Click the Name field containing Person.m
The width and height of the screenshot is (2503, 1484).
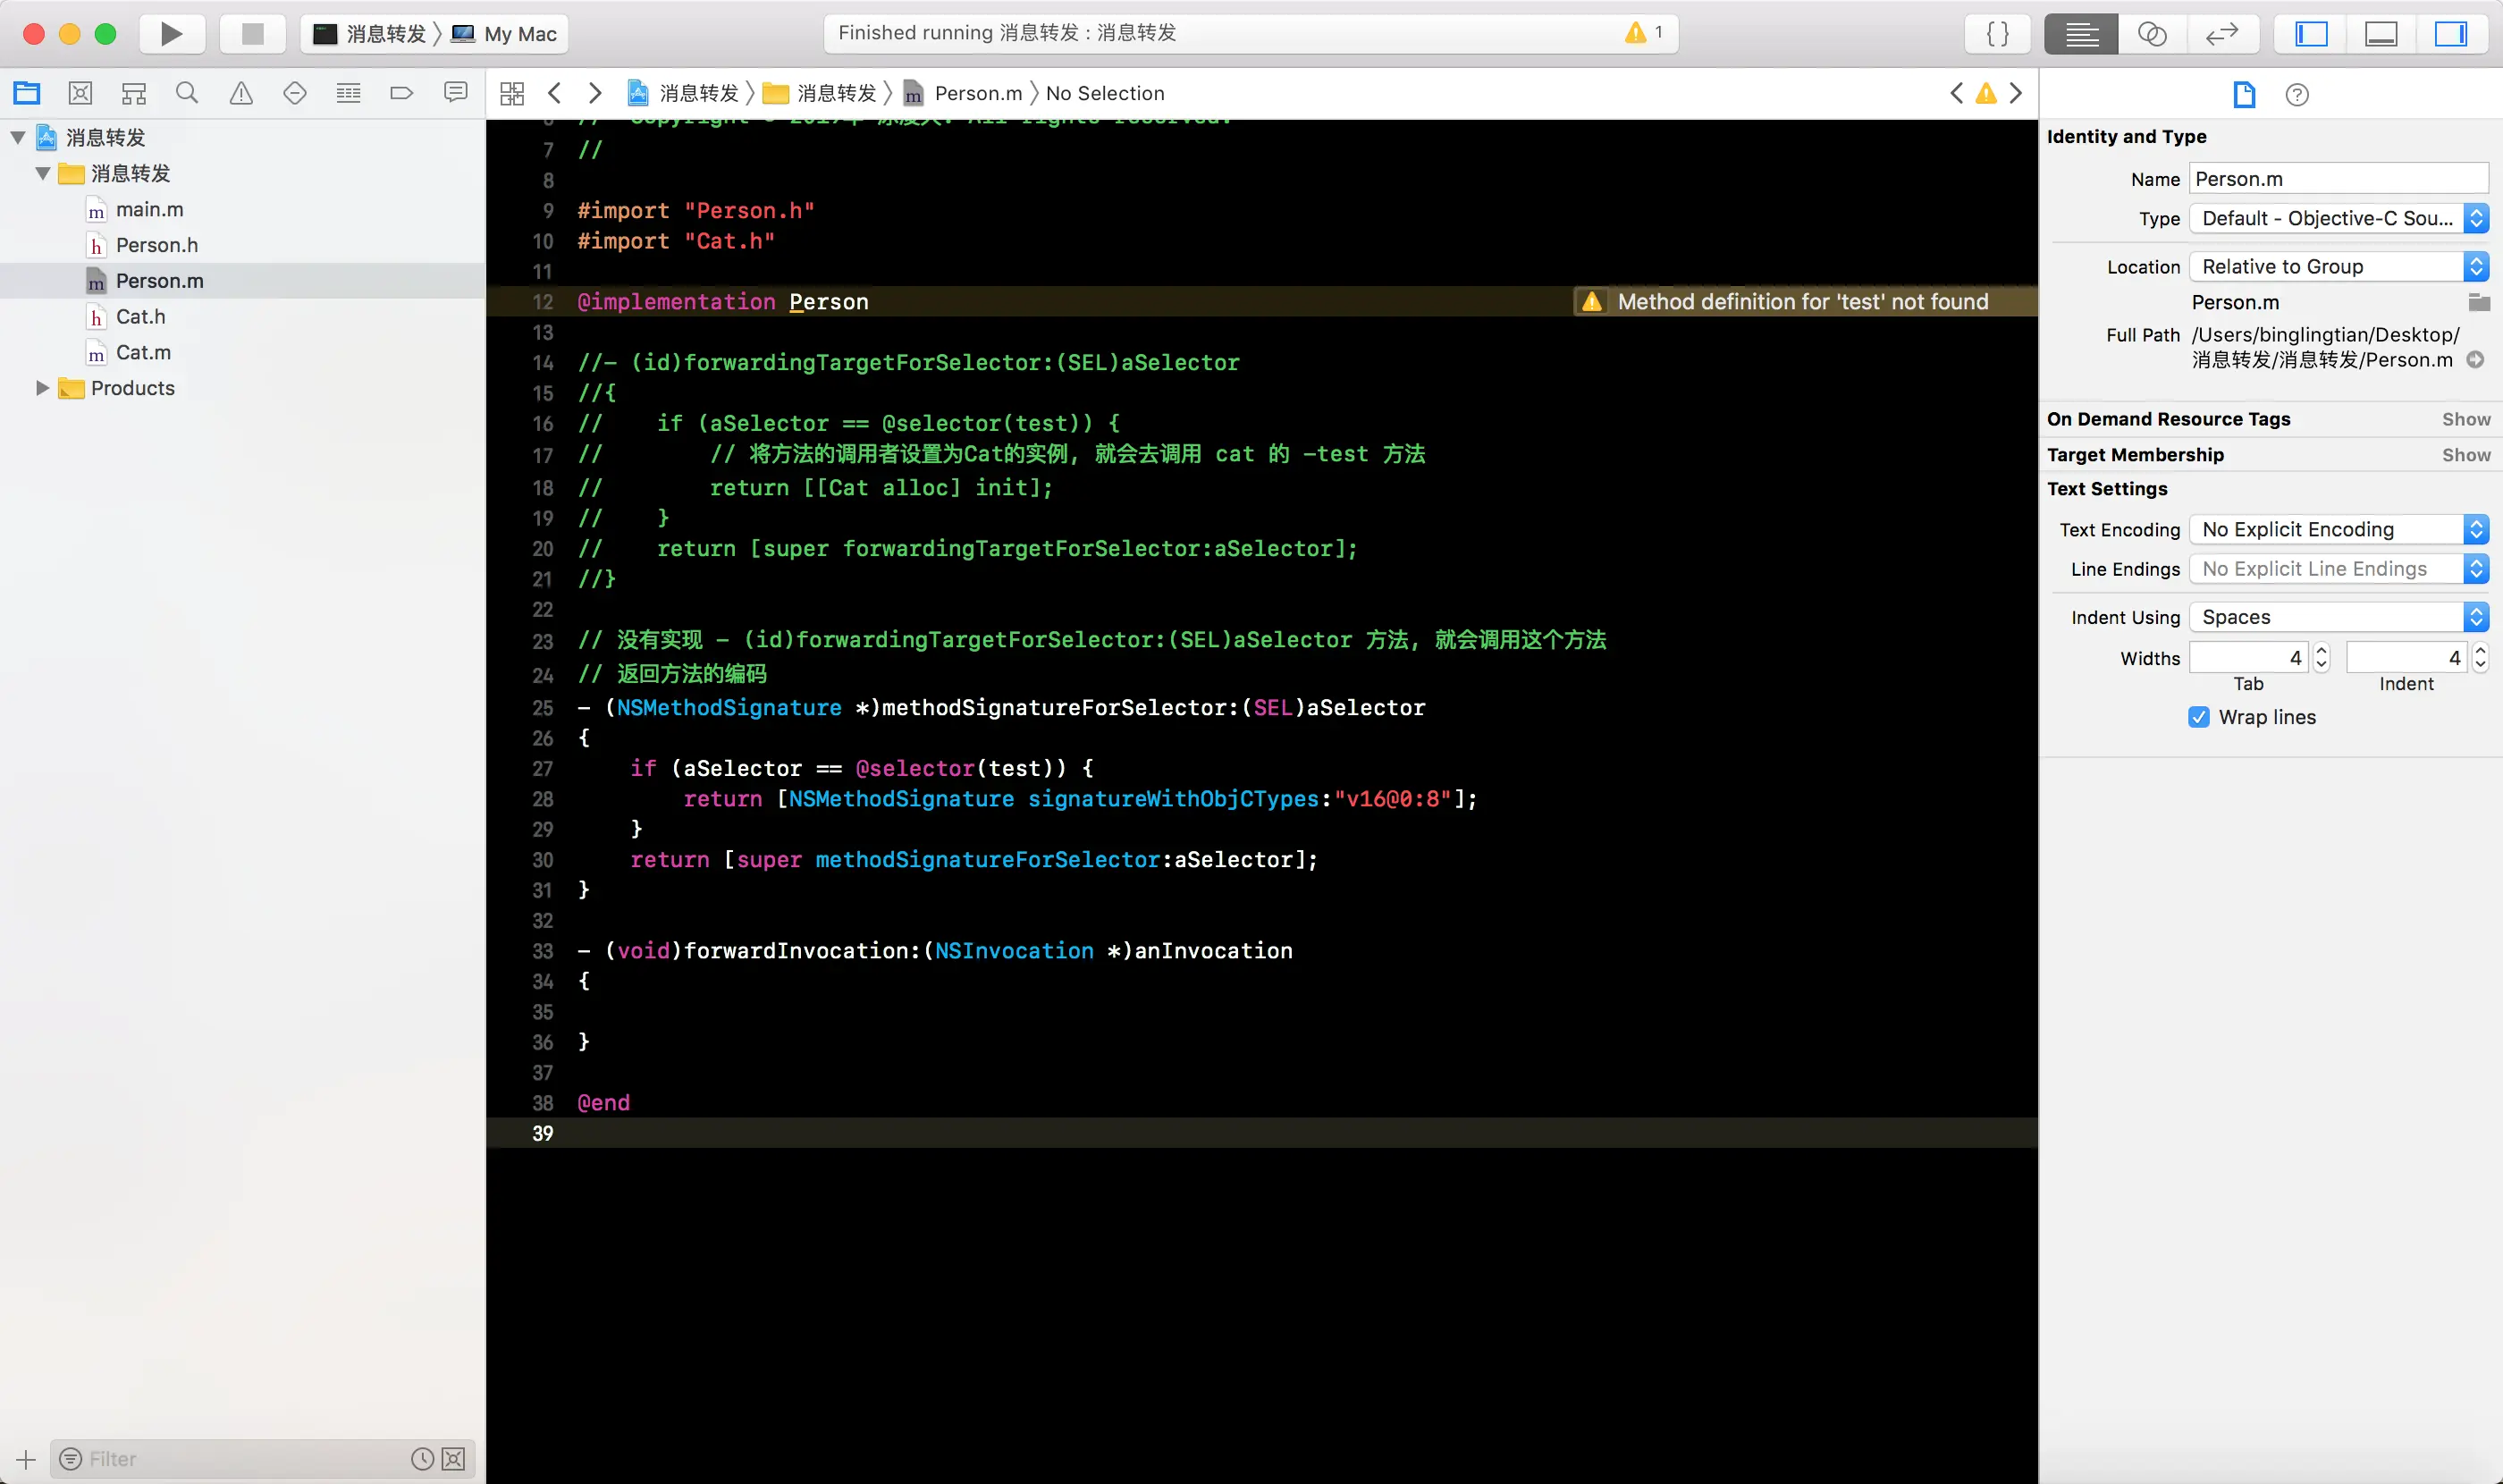click(x=2337, y=179)
